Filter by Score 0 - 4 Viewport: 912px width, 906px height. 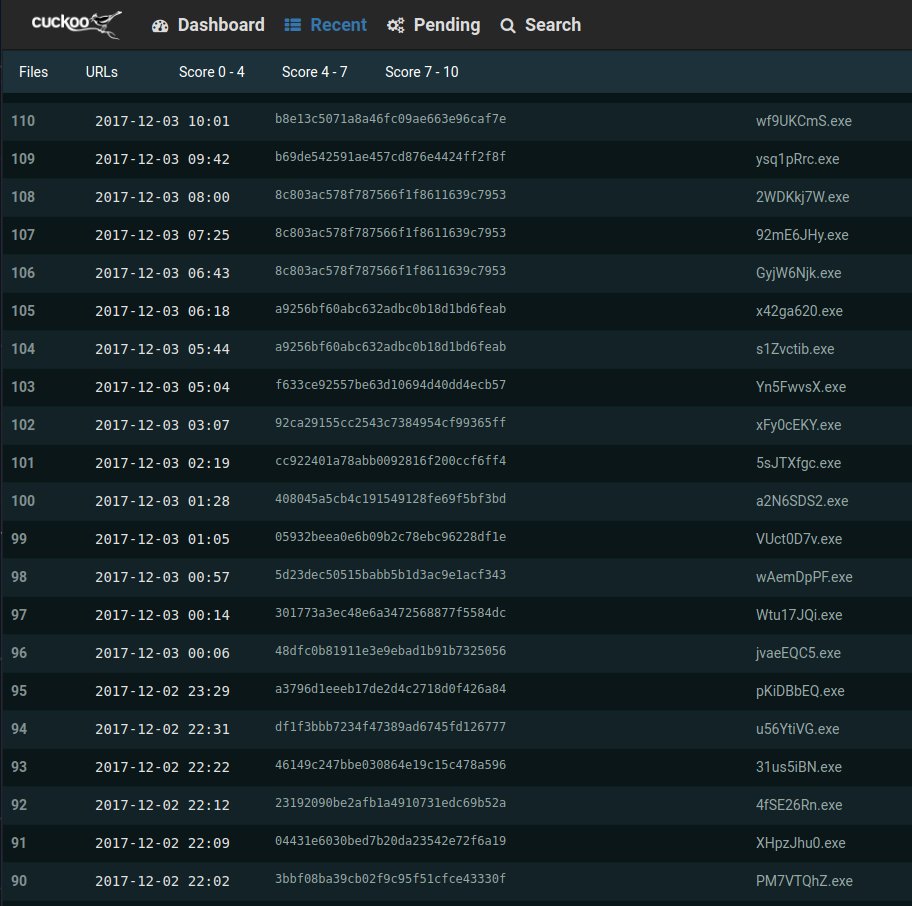[x=212, y=72]
